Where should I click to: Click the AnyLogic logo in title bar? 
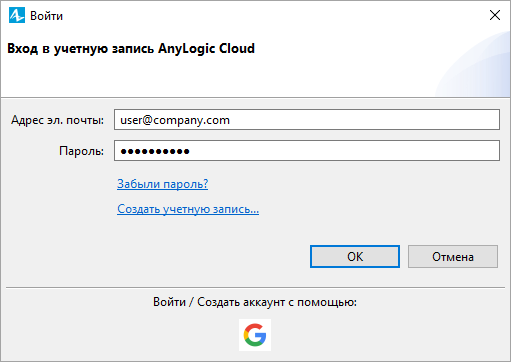tap(17, 15)
